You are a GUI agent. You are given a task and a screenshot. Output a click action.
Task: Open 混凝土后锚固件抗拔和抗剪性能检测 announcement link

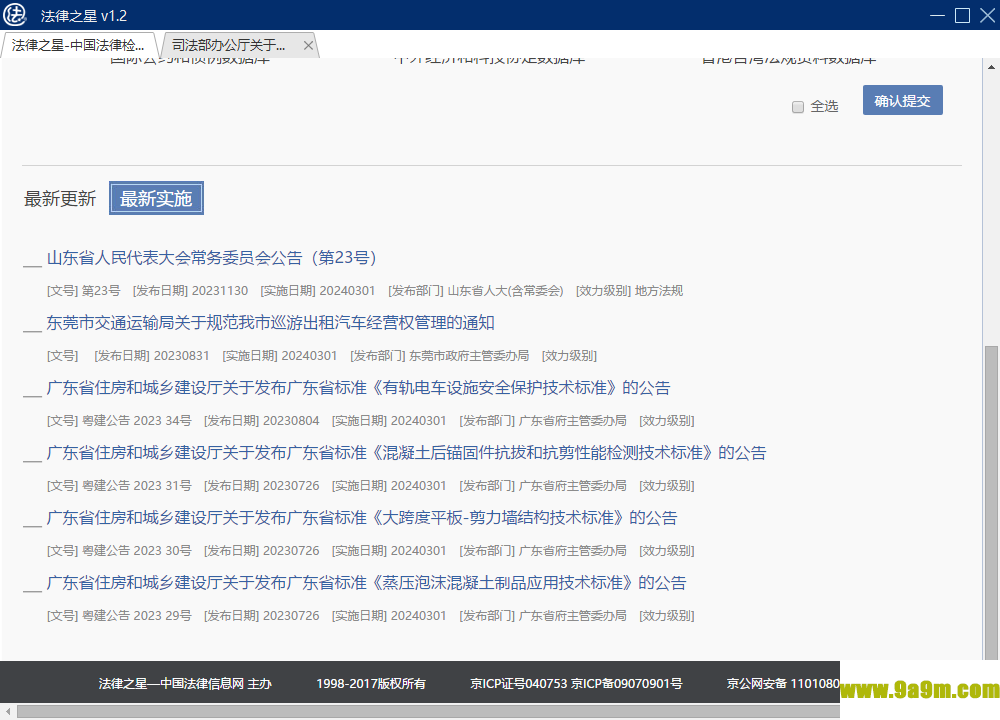[406, 453]
